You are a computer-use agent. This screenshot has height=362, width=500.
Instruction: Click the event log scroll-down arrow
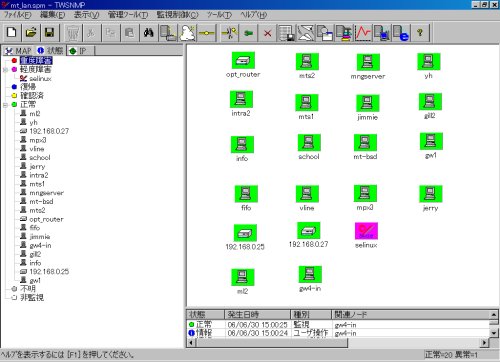pyautogui.click(x=494, y=333)
